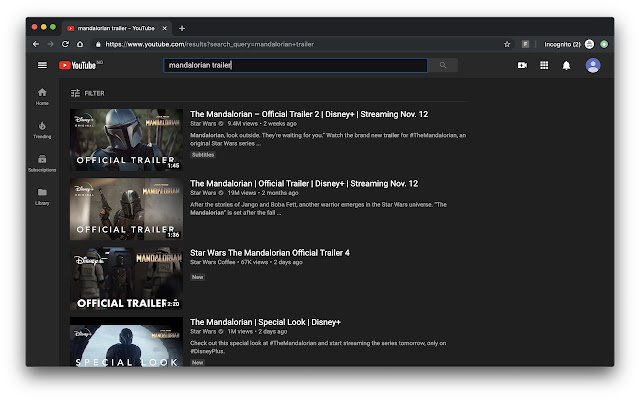Play the Trailer 4 thumbnail 2:20

126,278
